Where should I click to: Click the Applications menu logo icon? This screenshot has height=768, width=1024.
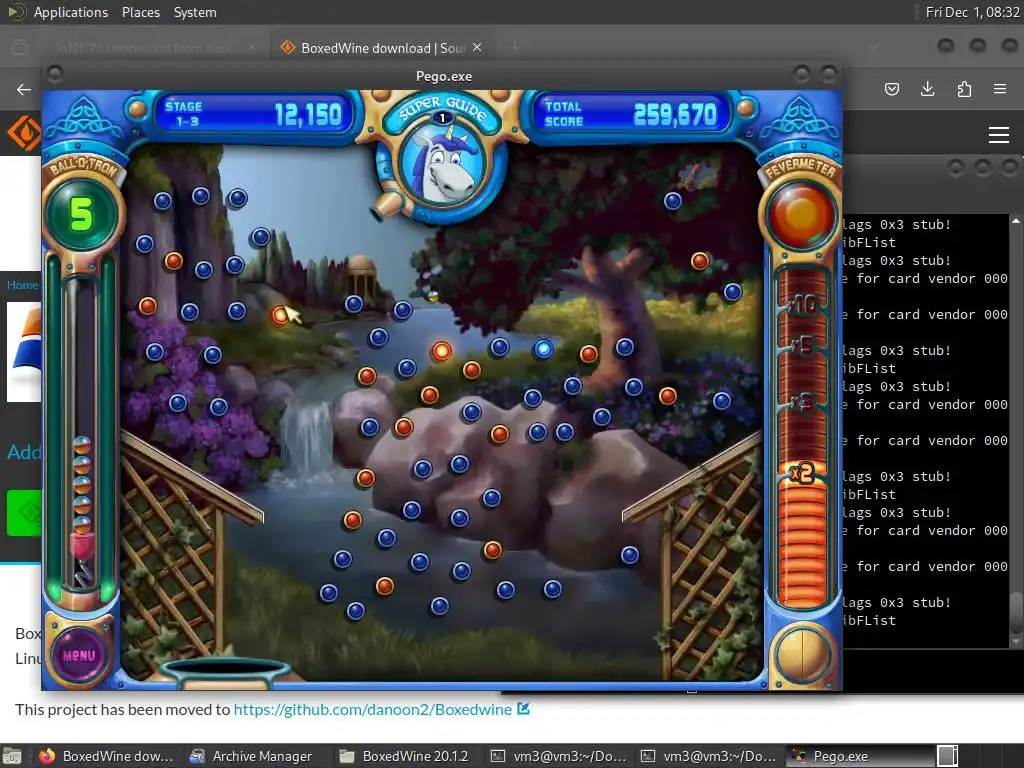point(16,12)
